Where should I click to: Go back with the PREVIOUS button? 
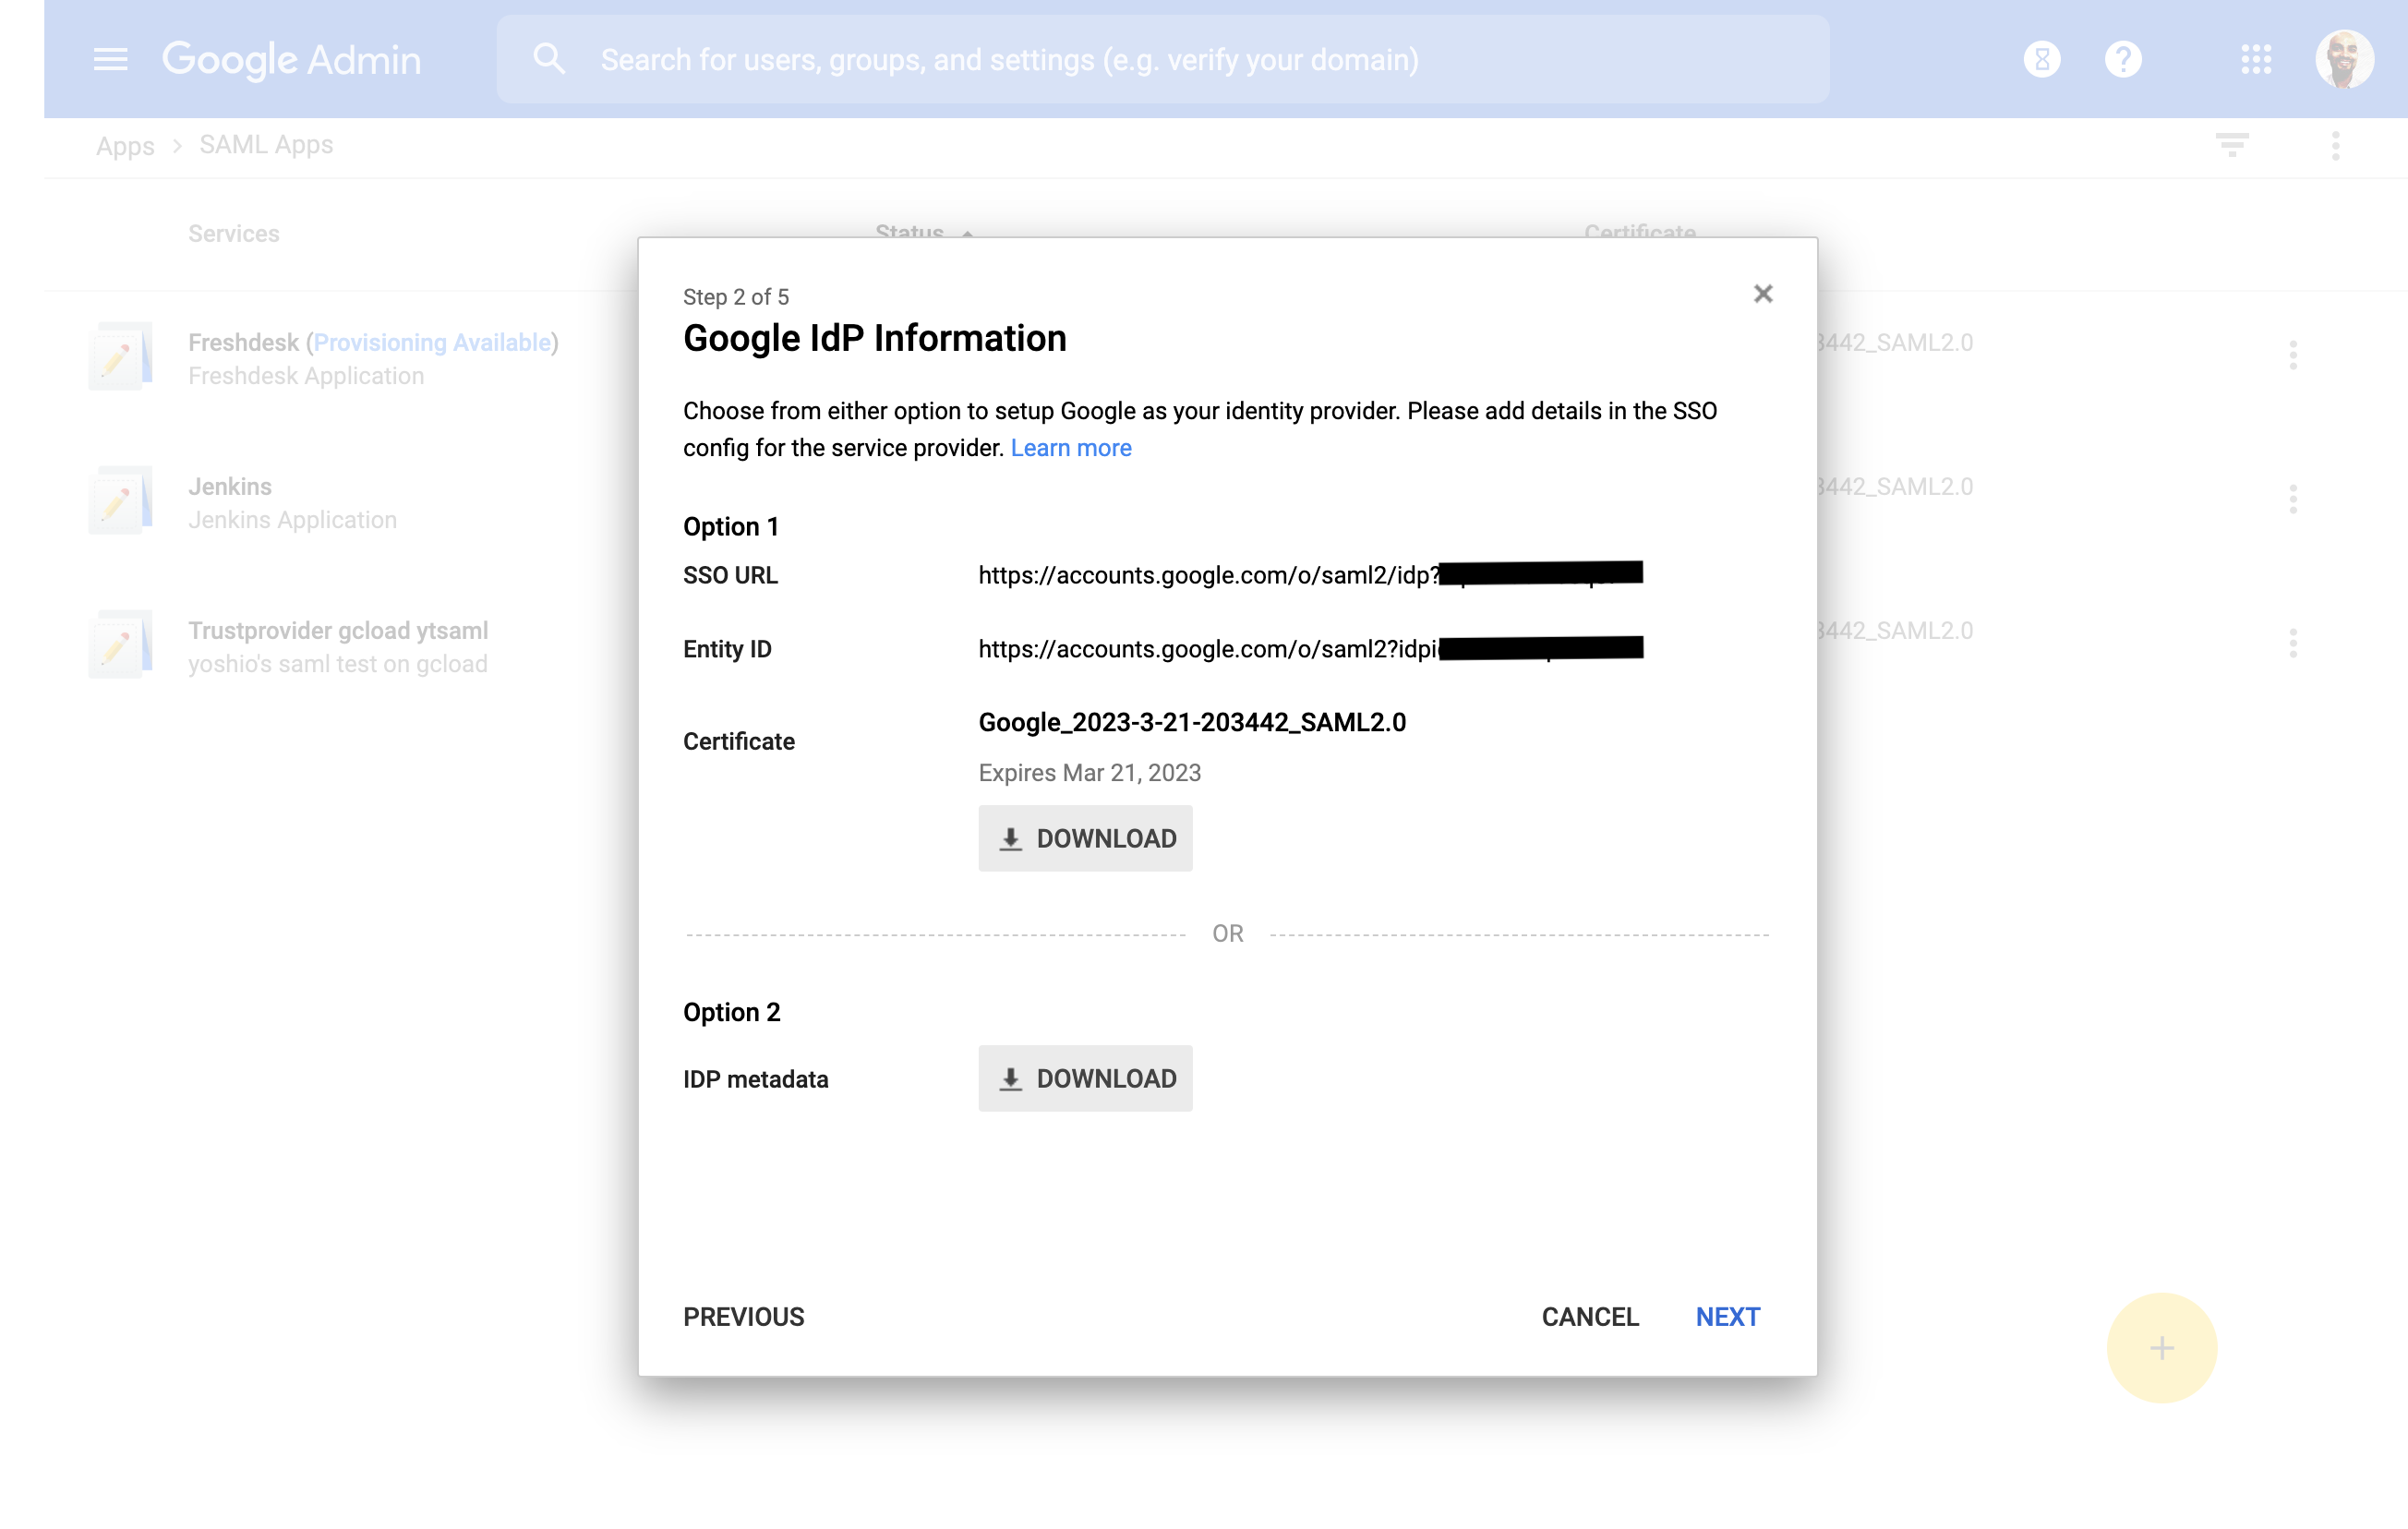[x=743, y=1316]
